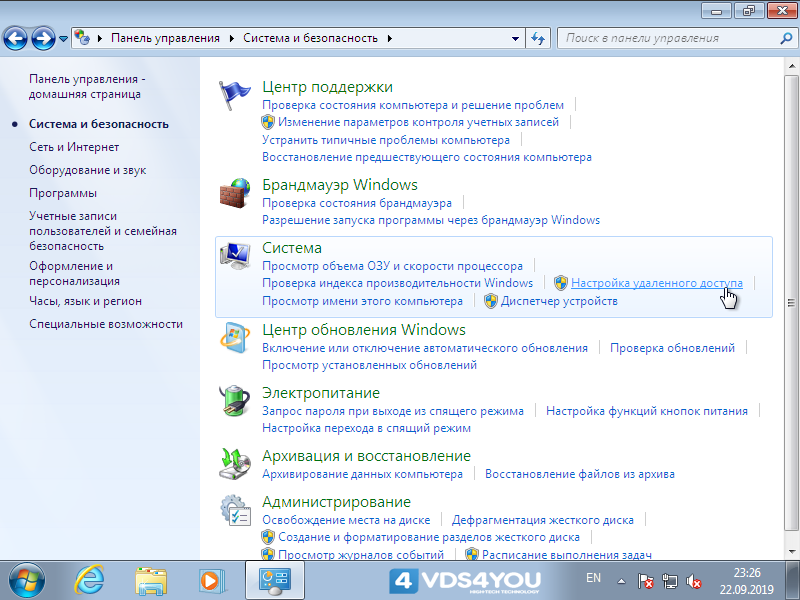
Task: Click 'Создание и форматирование разделов жесткого диска'
Action: 429,537
